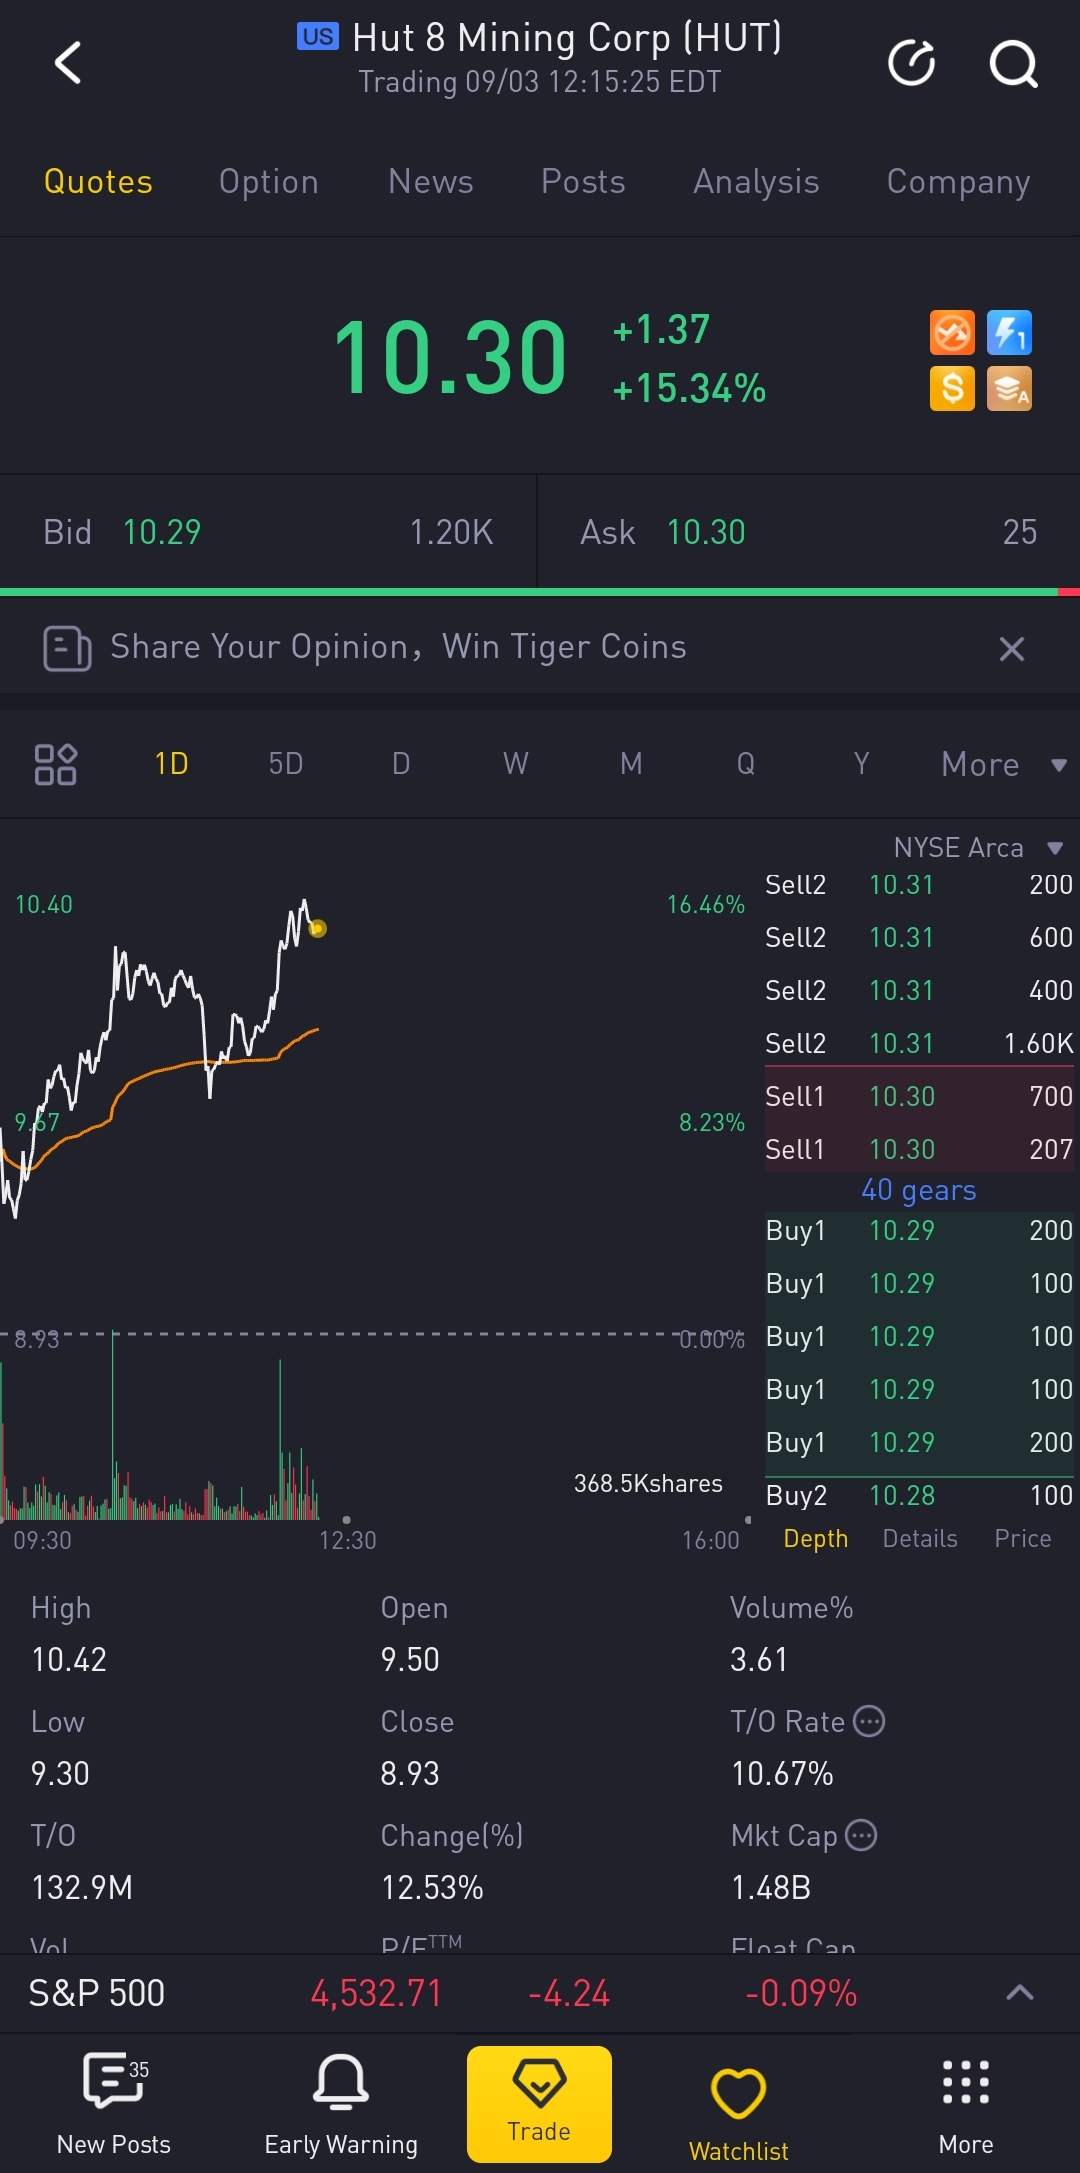Tap the orange circular badge icon
This screenshot has width=1080, height=2173.
point(952,333)
